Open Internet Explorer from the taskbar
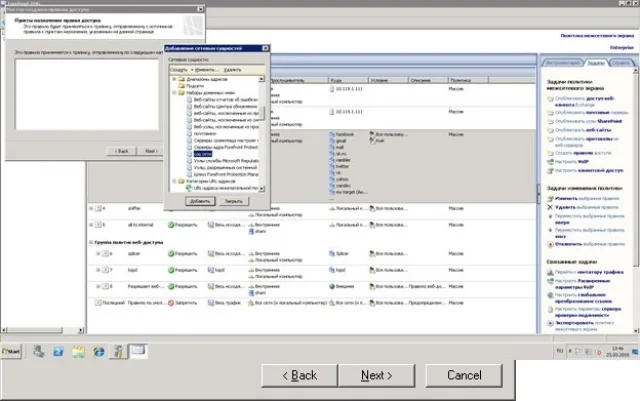The image size is (640, 401). click(98, 352)
